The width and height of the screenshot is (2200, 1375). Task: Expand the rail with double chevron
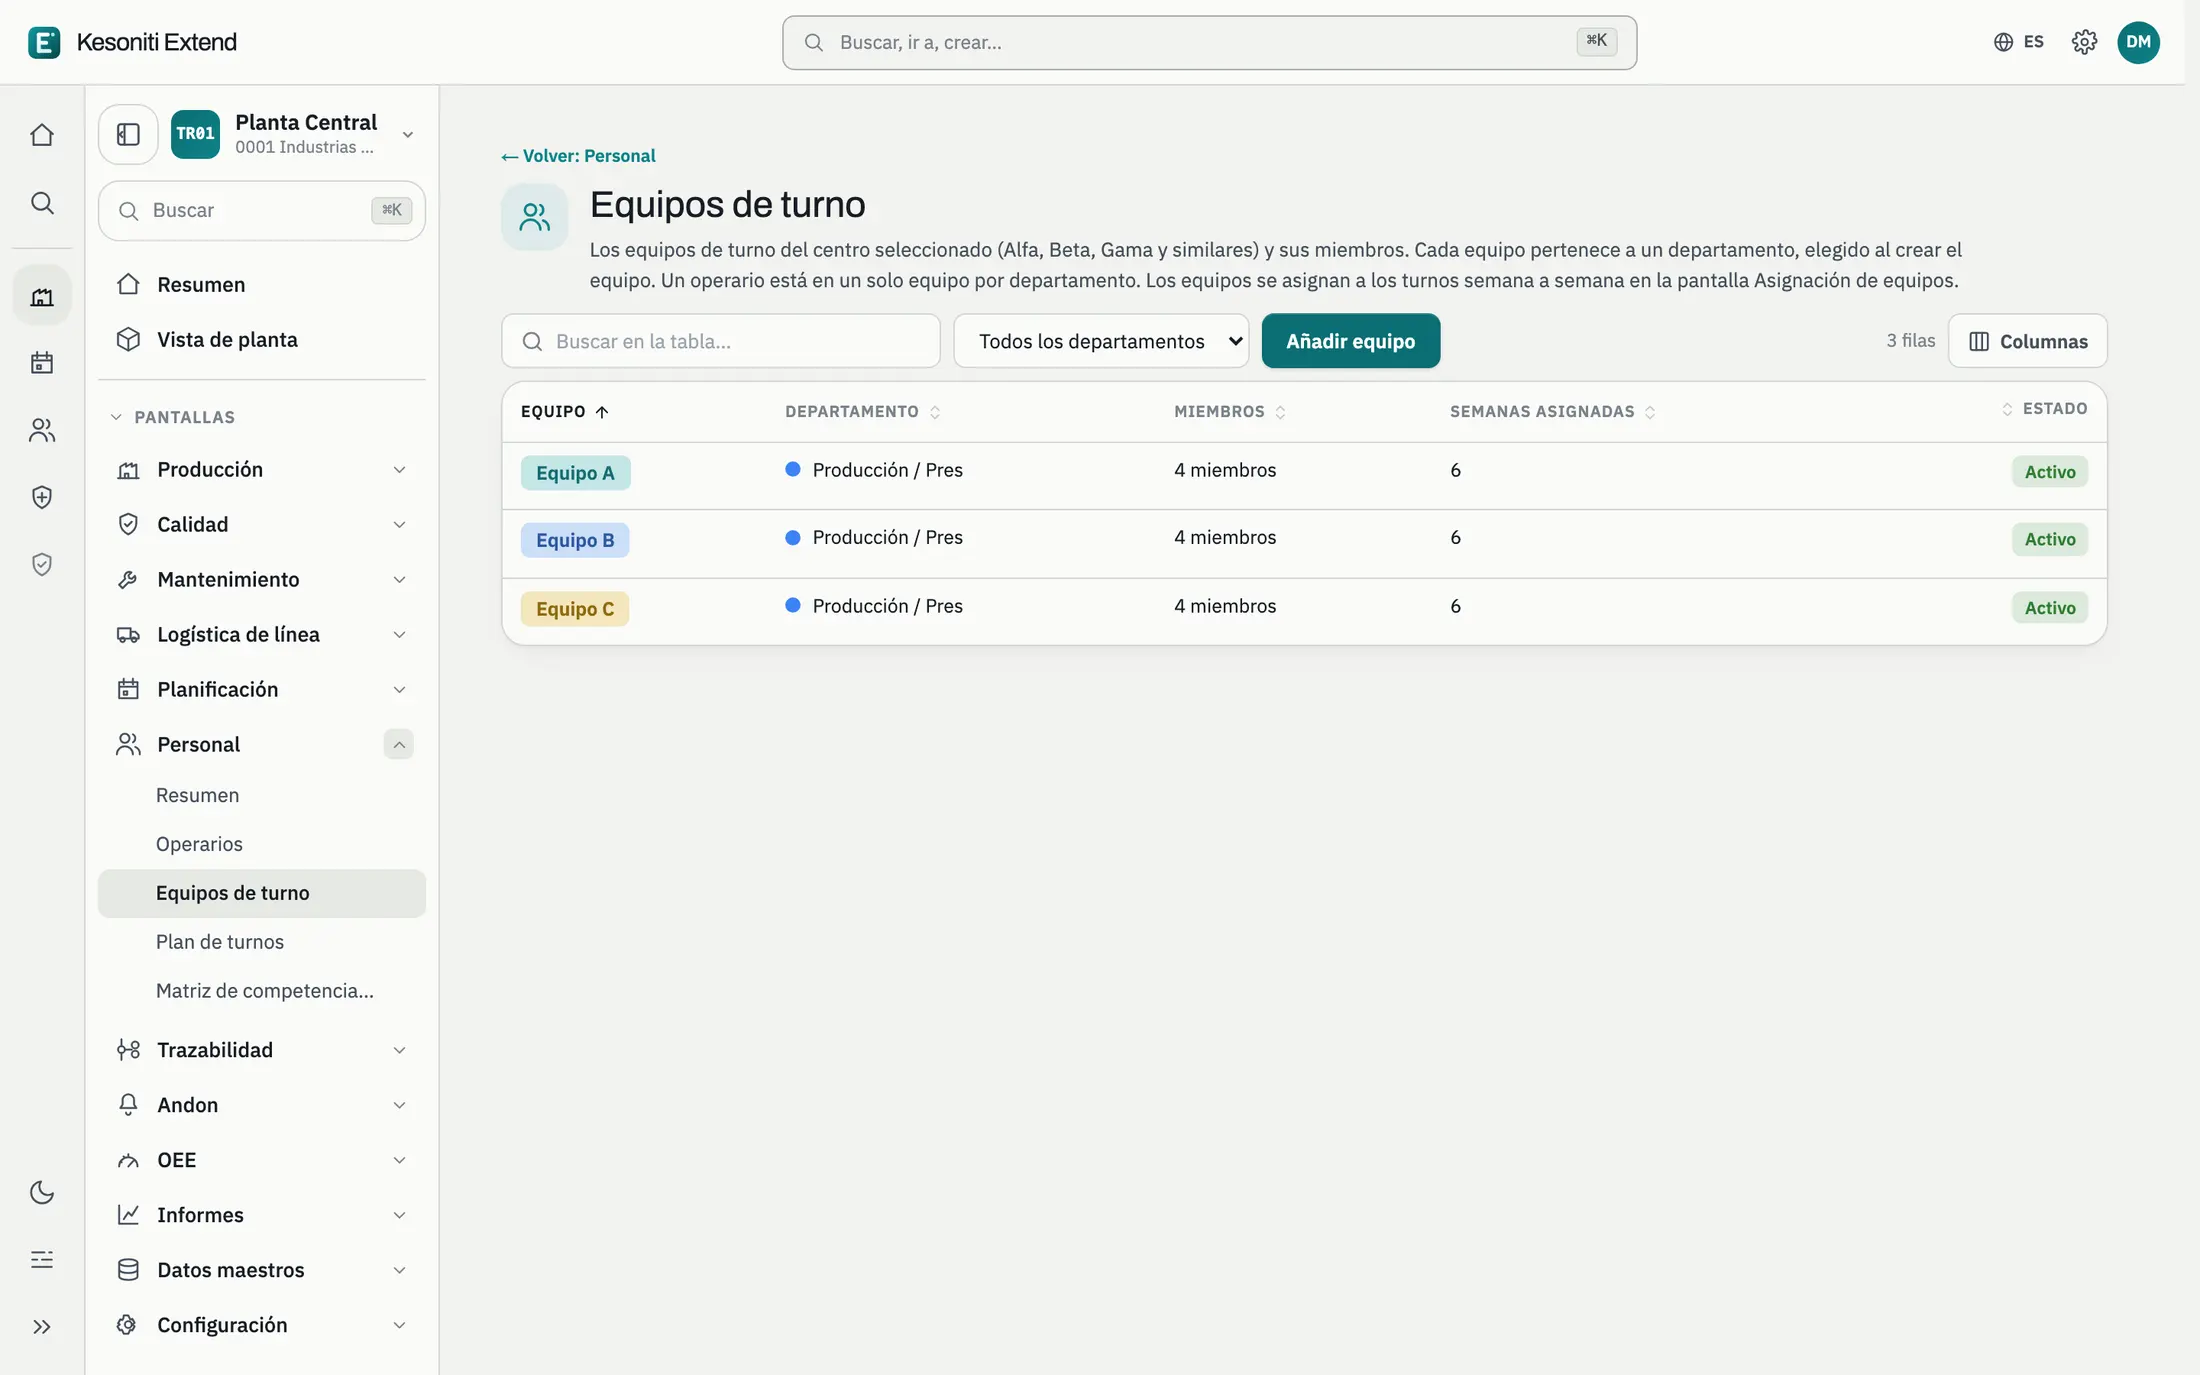pos(42,1327)
